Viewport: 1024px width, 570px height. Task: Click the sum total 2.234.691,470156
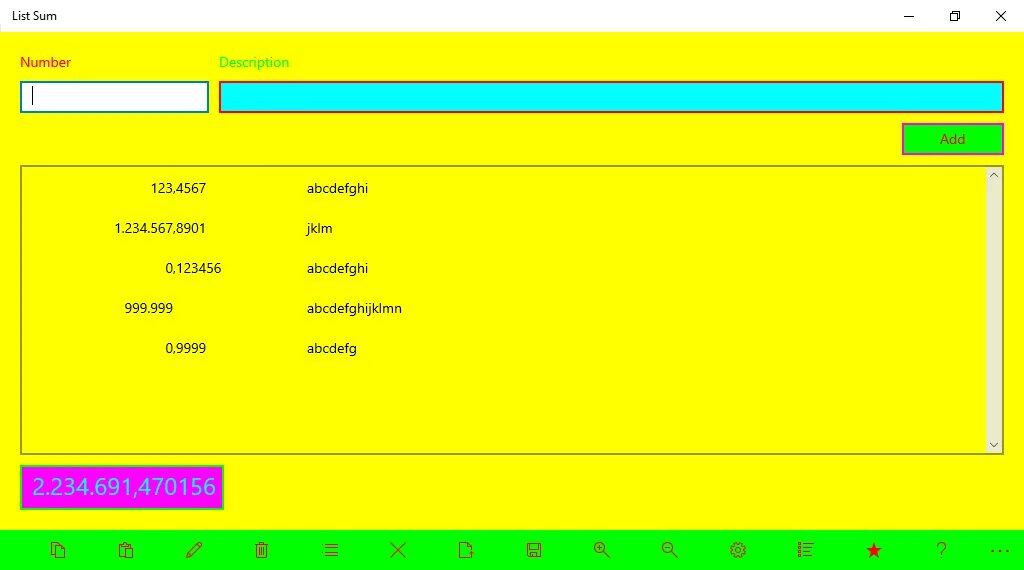[x=122, y=487]
